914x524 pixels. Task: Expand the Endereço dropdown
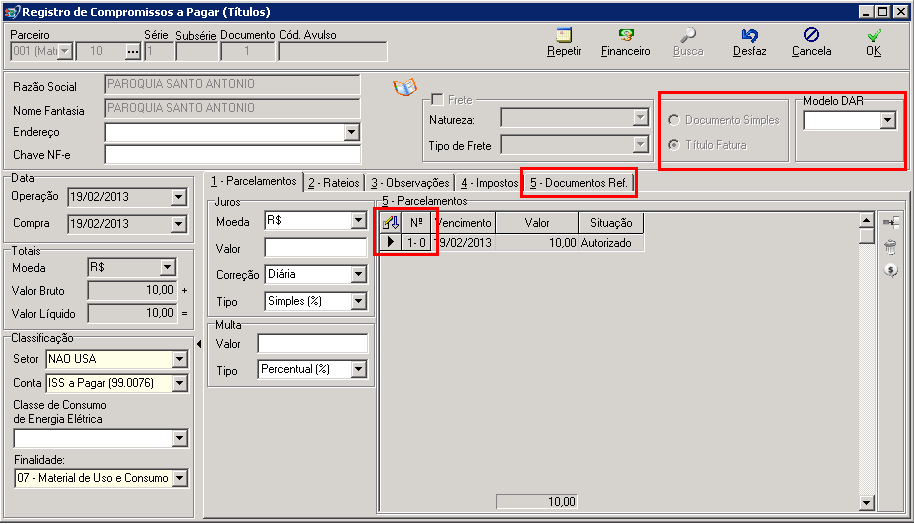(x=351, y=132)
